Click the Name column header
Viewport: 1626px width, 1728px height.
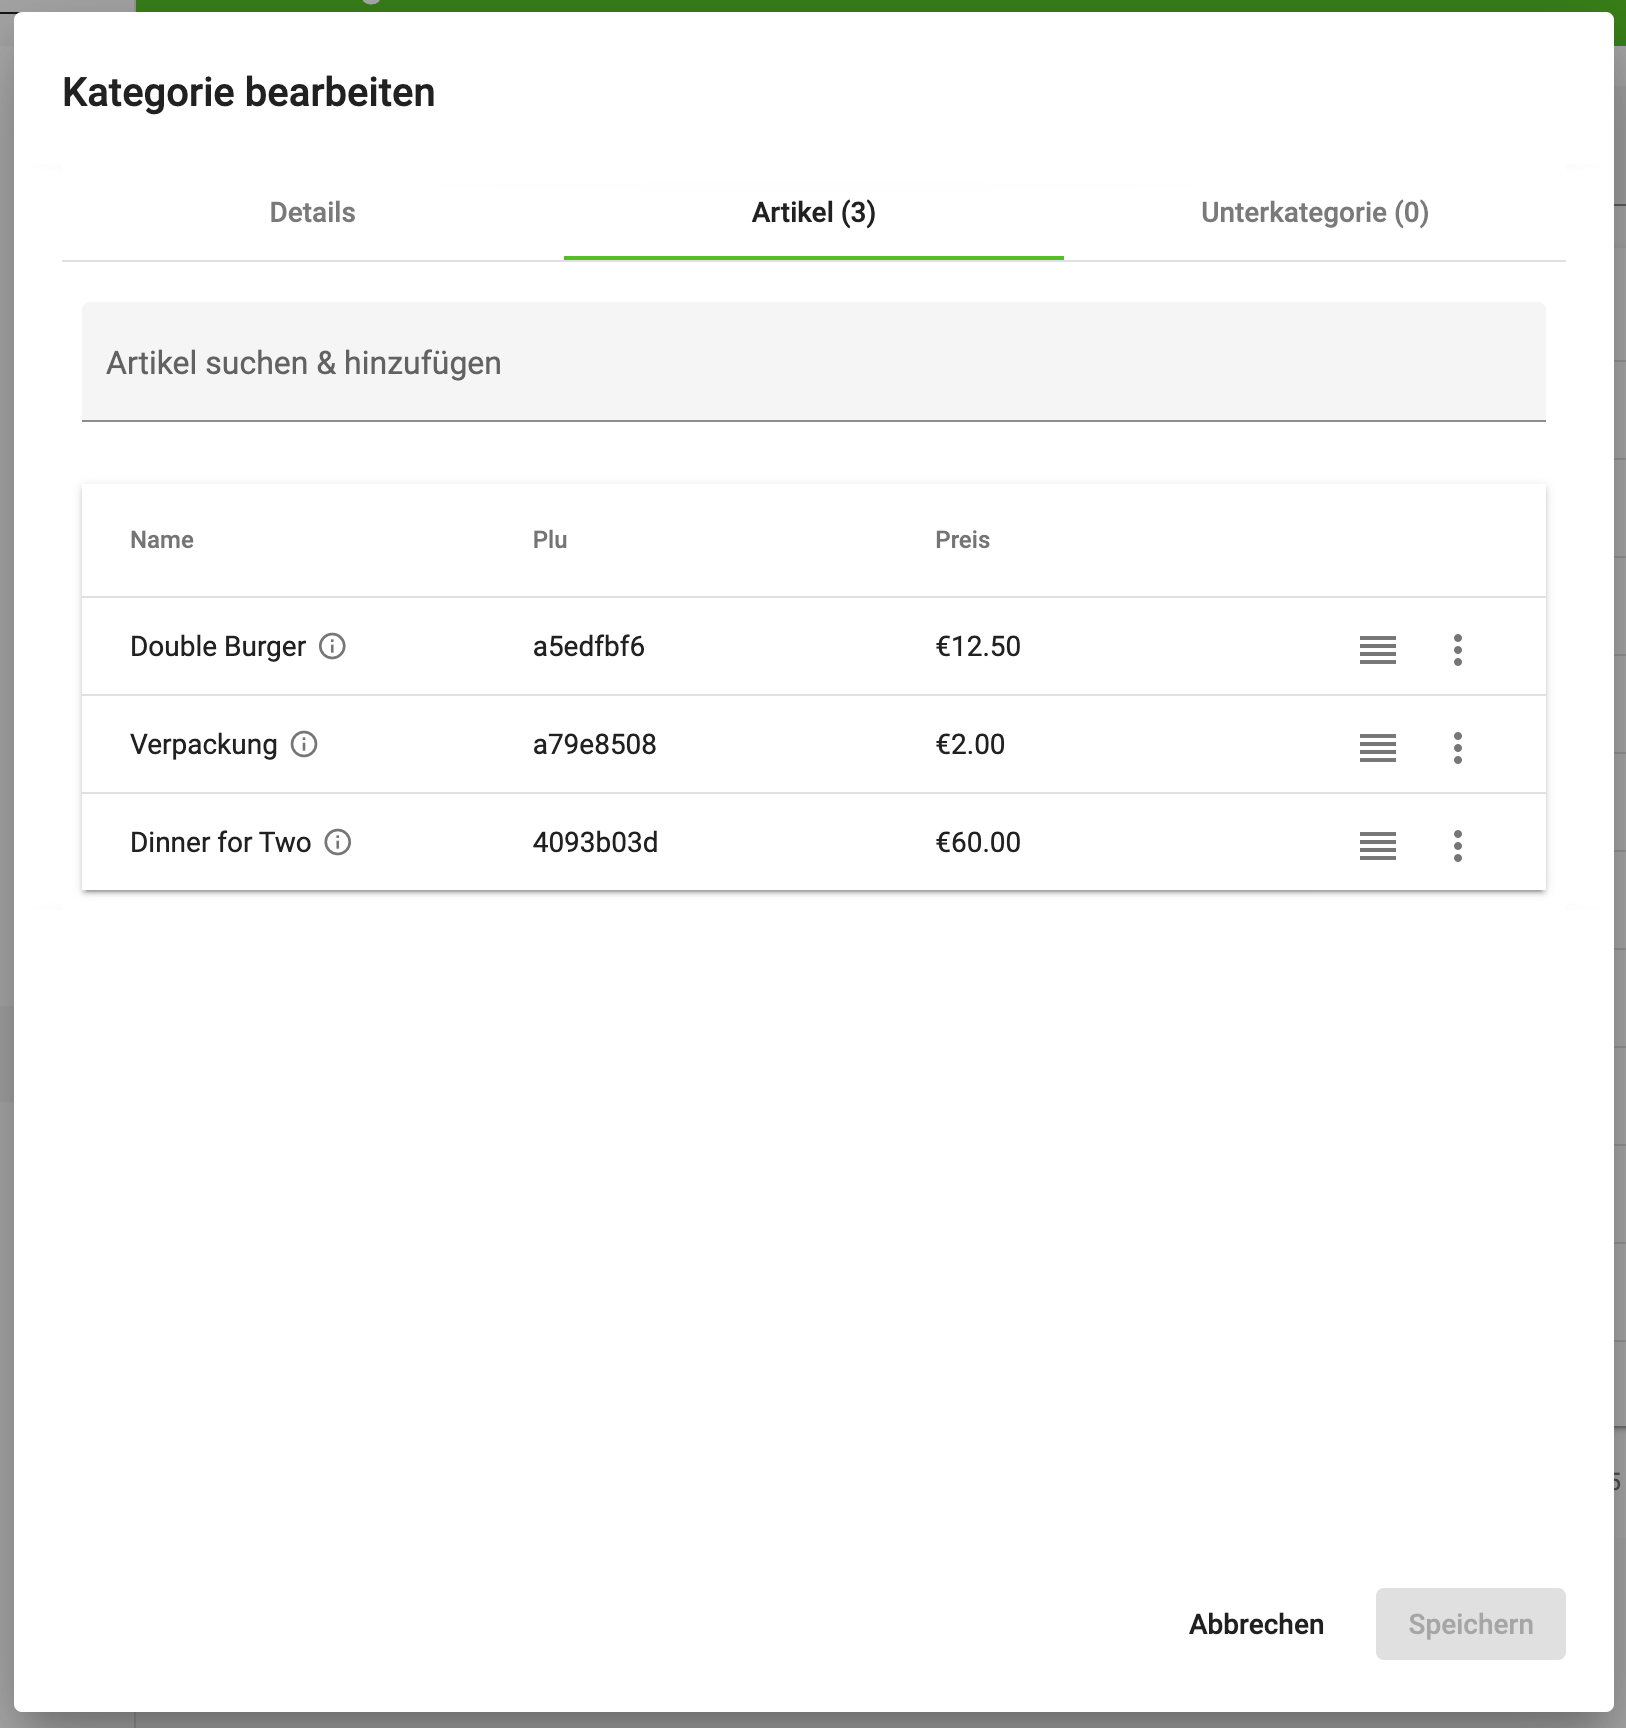(162, 540)
